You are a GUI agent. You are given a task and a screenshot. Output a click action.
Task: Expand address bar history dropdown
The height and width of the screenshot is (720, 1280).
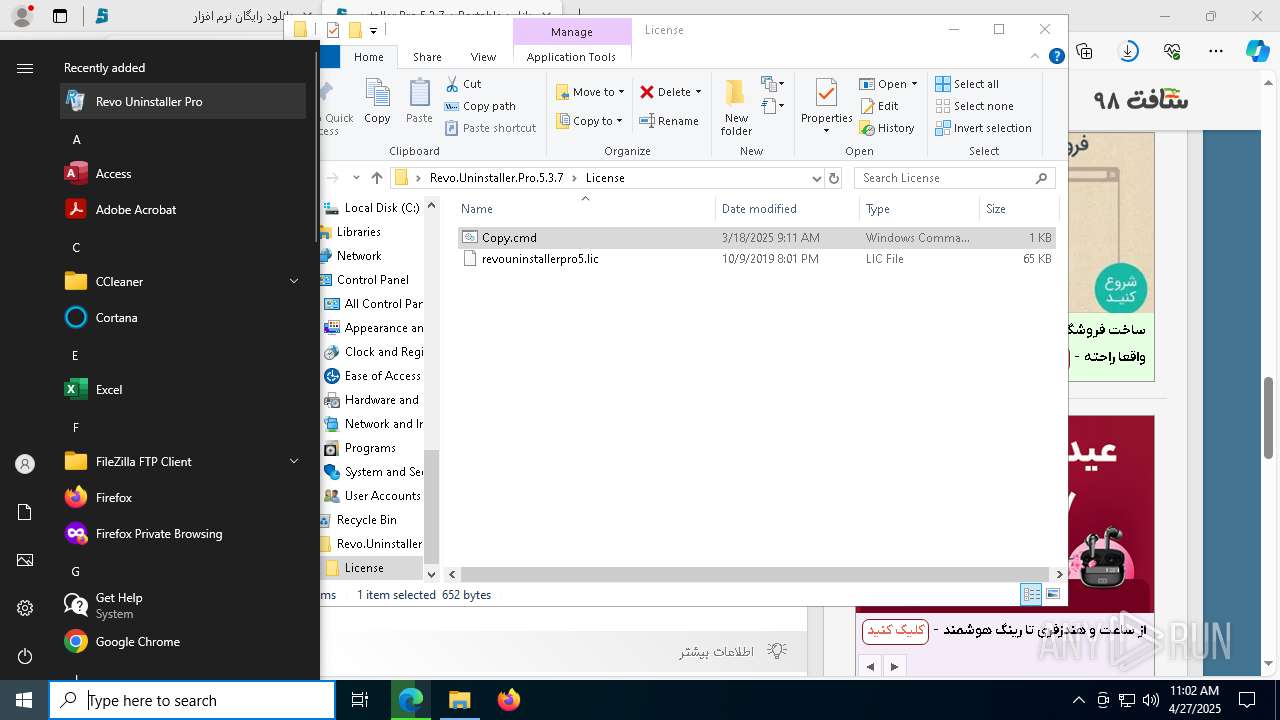pos(816,178)
